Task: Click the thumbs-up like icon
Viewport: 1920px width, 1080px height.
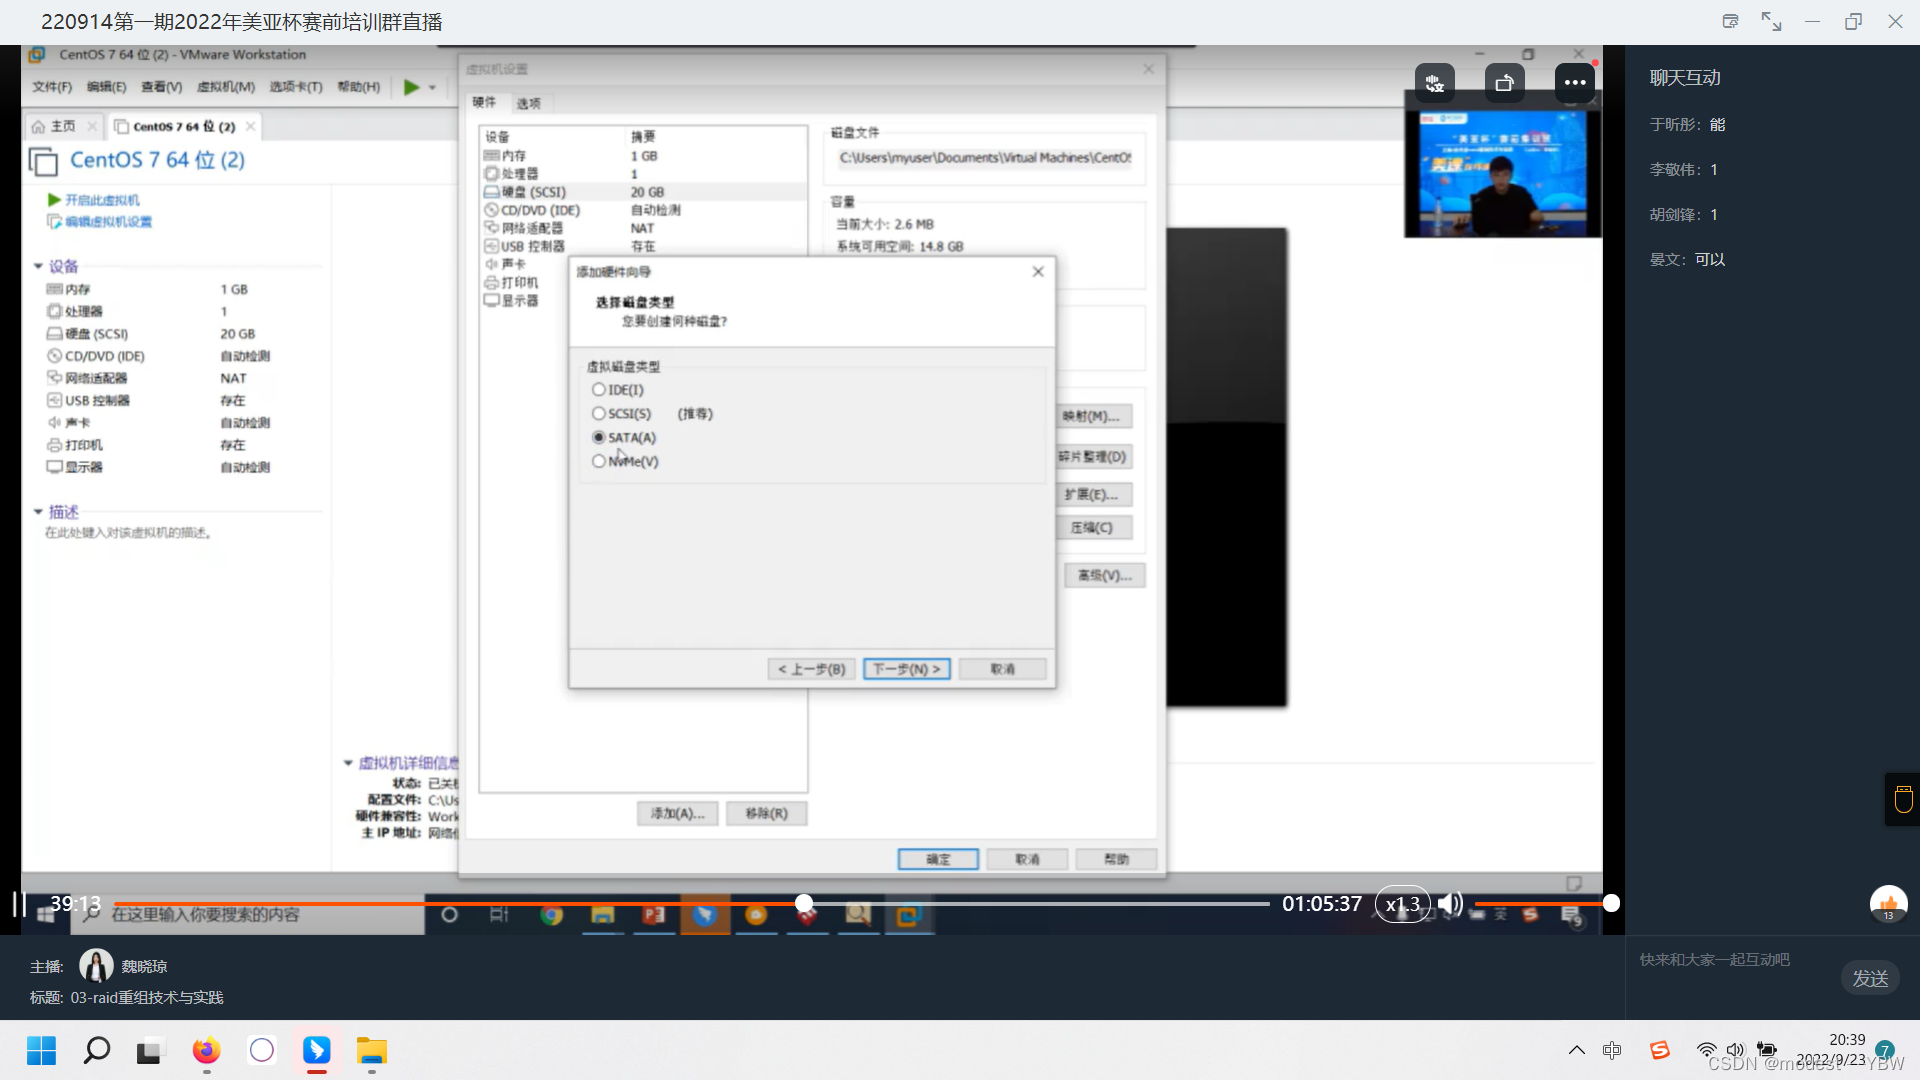Action: [x=1888, y=904]
